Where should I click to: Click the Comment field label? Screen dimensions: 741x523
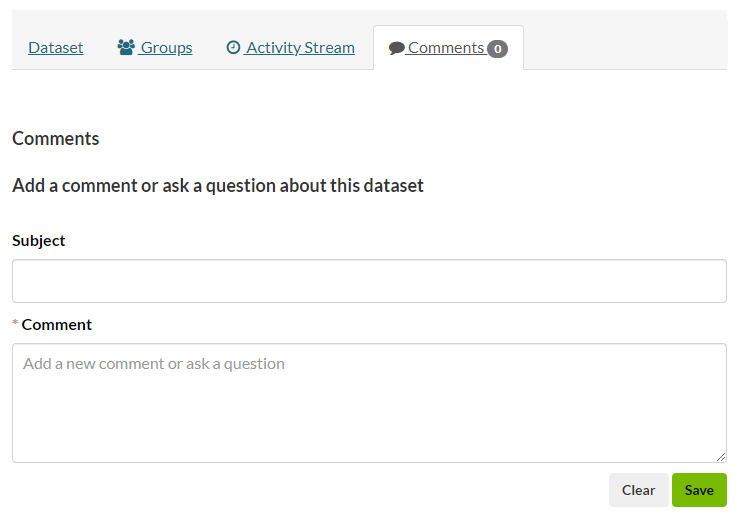coord(57,324)
